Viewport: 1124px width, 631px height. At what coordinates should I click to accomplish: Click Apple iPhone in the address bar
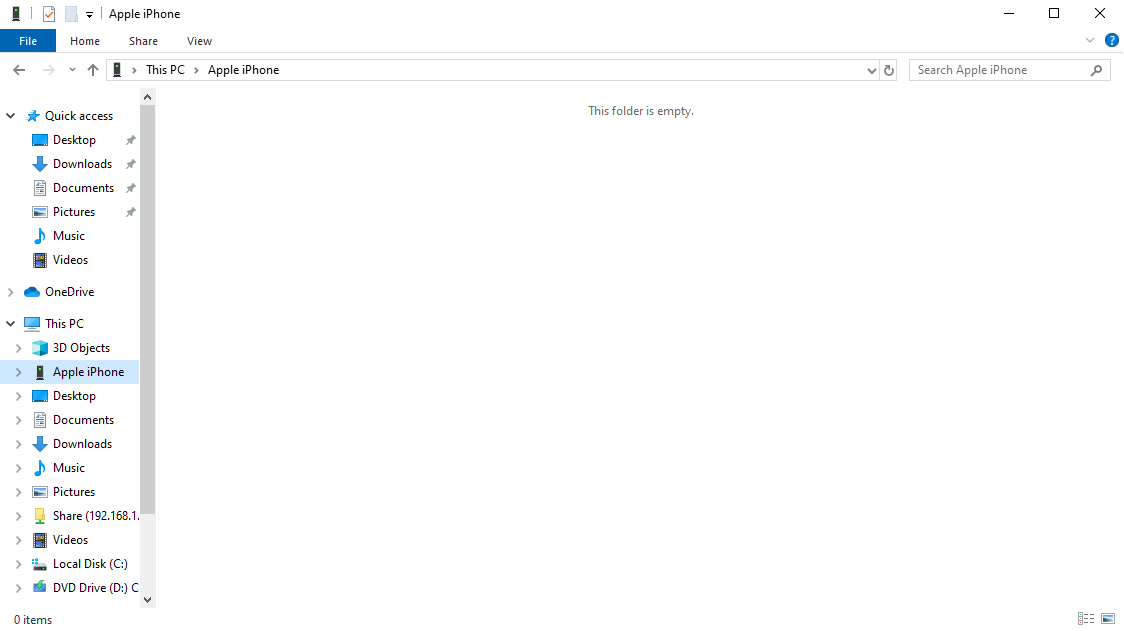(243, 70)
